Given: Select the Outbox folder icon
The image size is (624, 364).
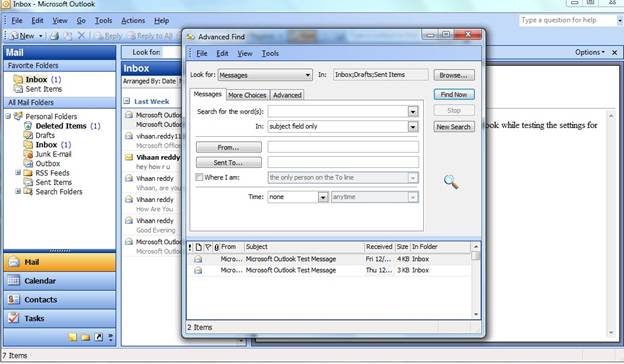Looking at the screenshot, I should (28, 164).
